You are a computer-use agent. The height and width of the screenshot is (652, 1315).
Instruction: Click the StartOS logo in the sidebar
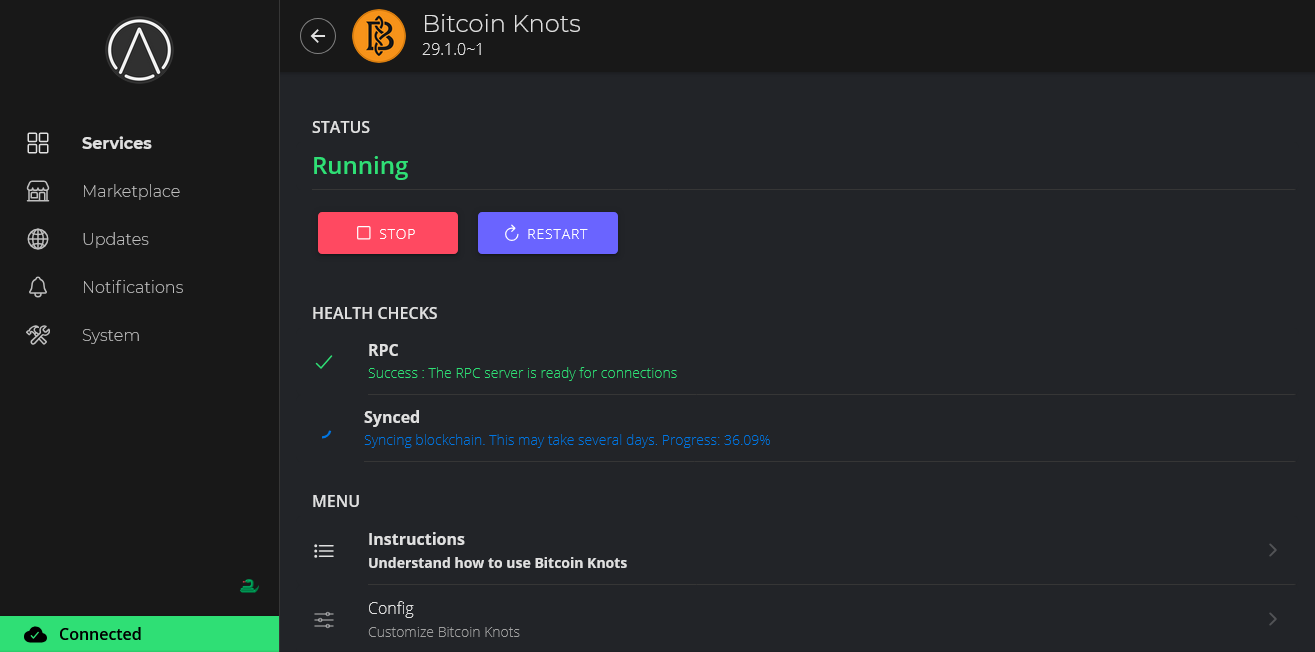140,50
